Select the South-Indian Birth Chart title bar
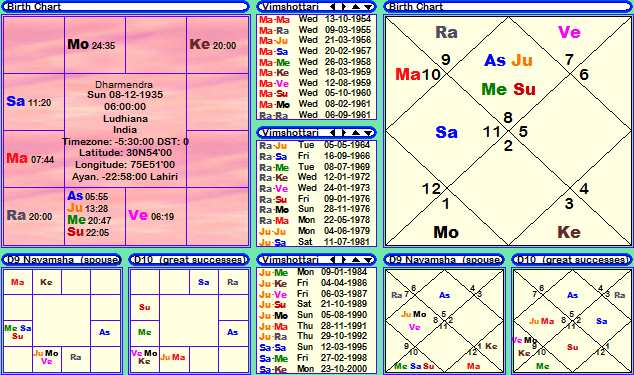The image size is (634, 375). [125, 7]
